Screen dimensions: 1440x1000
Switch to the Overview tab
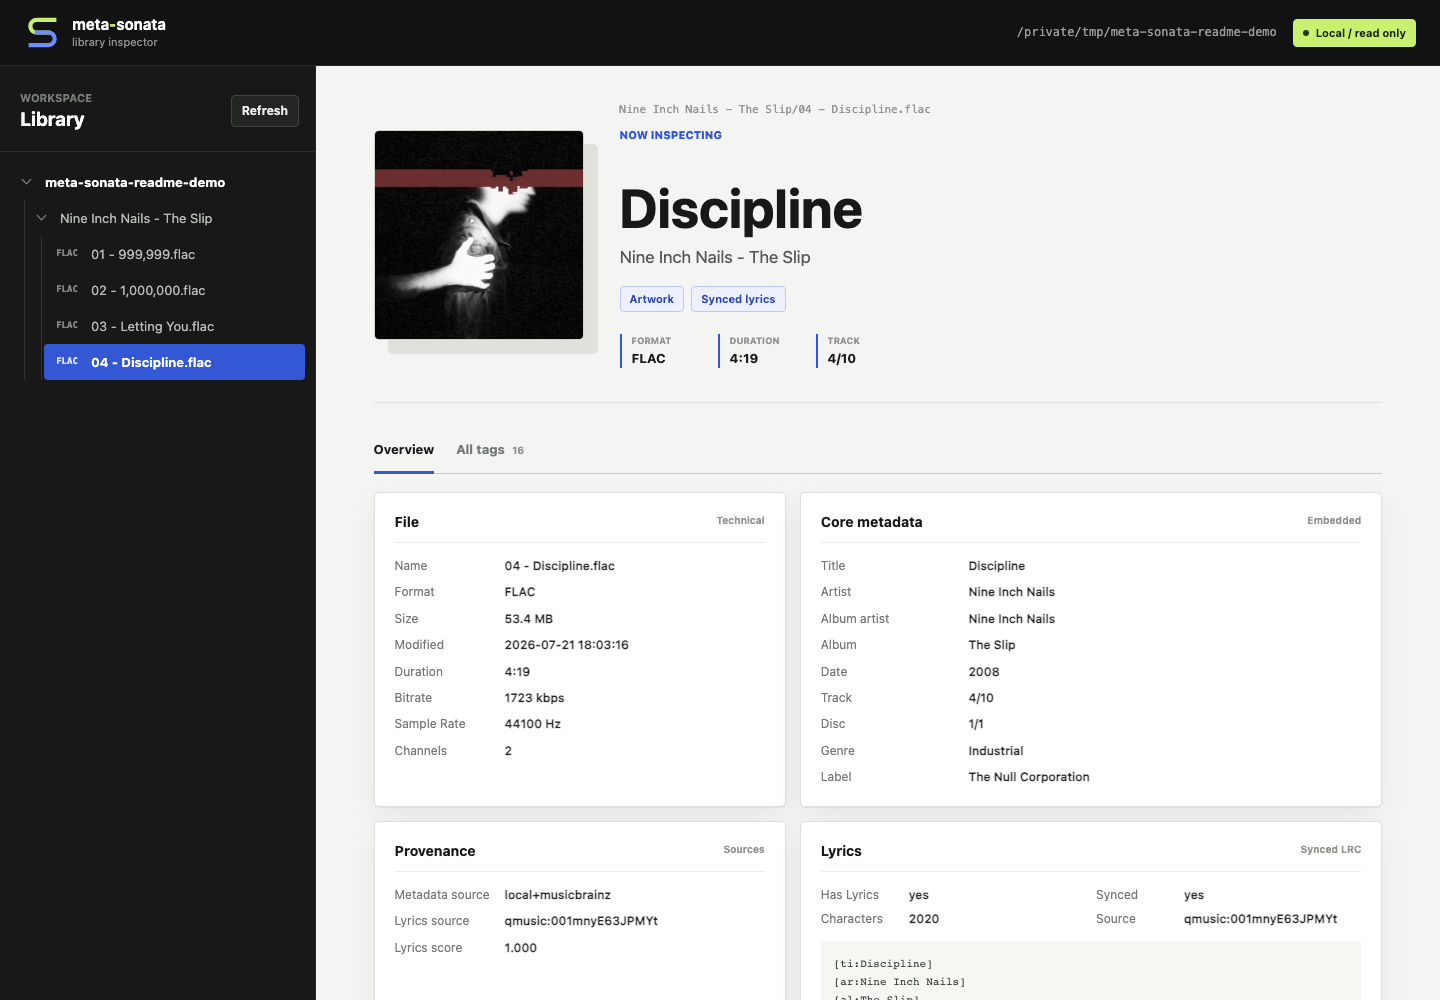(x=404, y=450)
